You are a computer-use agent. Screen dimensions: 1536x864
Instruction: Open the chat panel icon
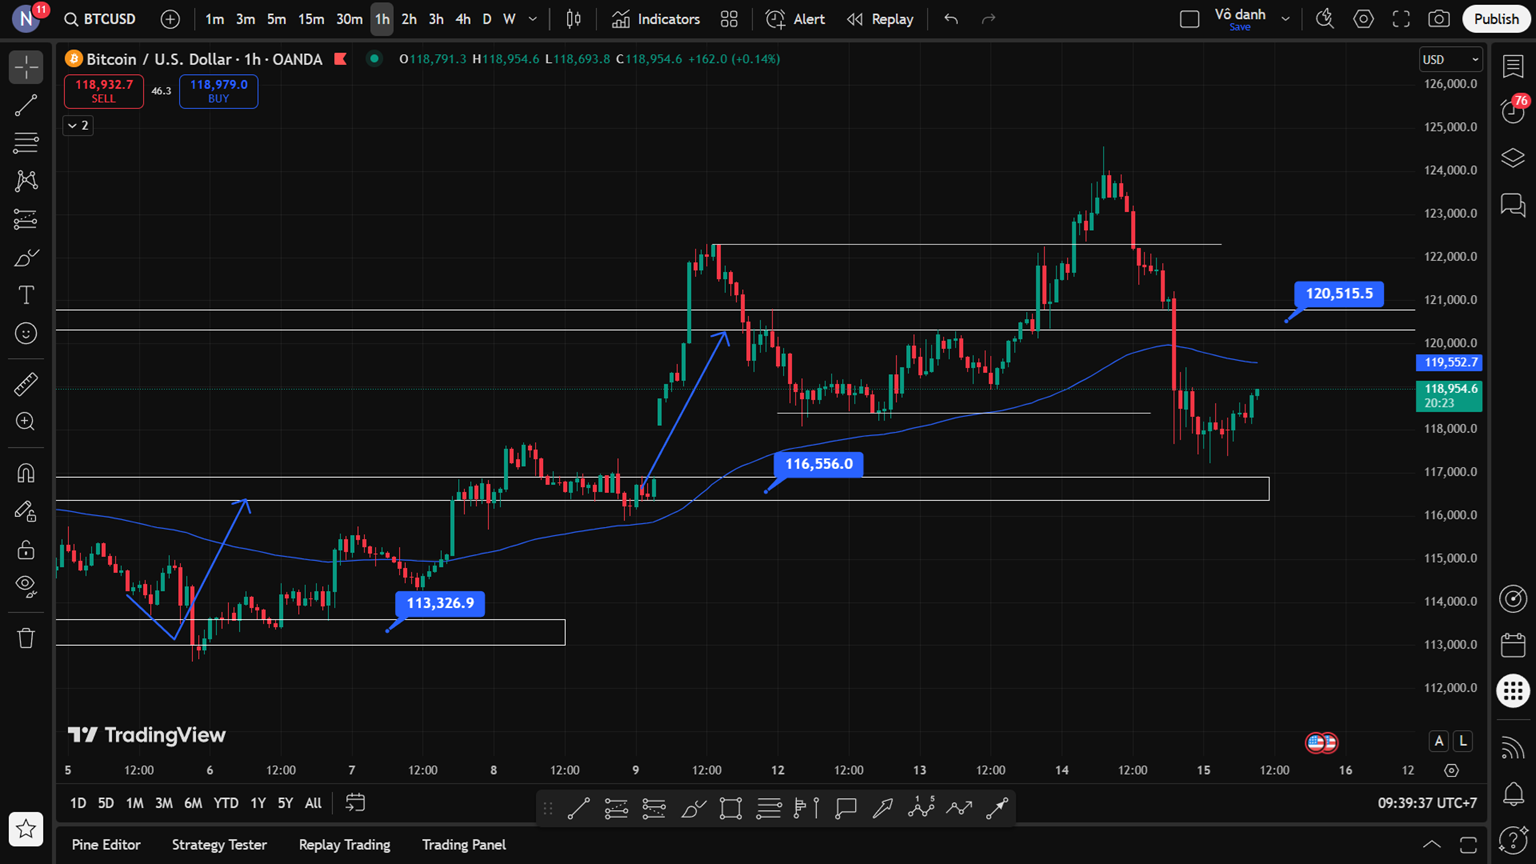(1513, 205)
